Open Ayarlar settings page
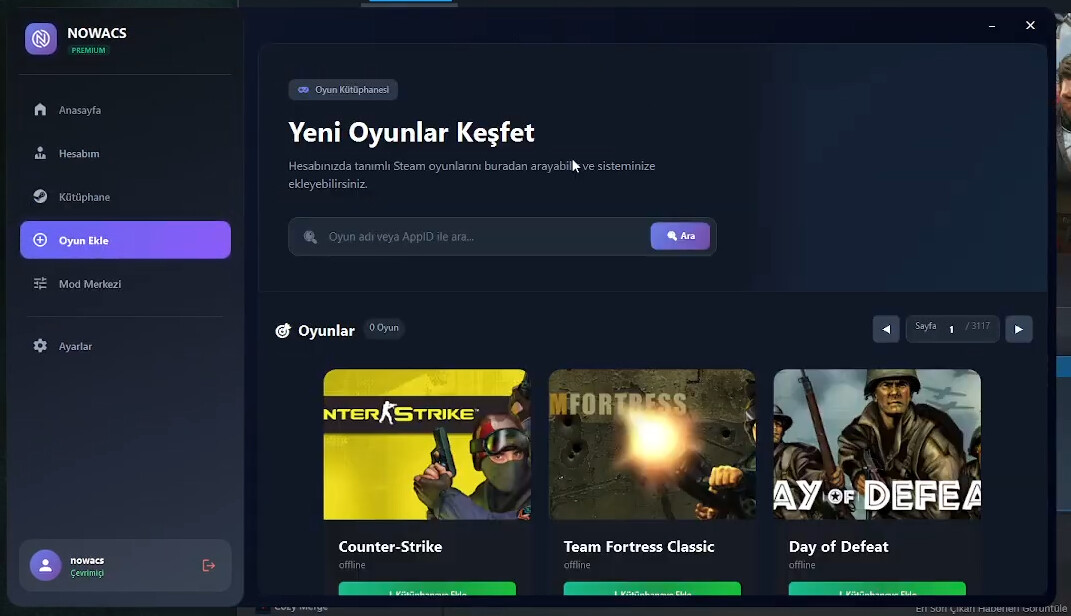The height and width of the screenshot is (616, 1071). click(x=125, y=346)
